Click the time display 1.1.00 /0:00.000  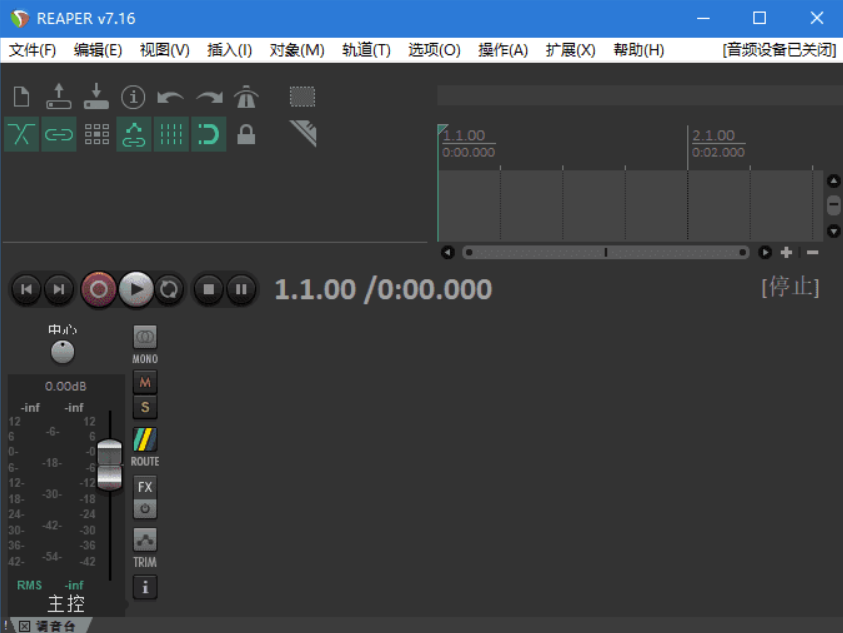383,289
